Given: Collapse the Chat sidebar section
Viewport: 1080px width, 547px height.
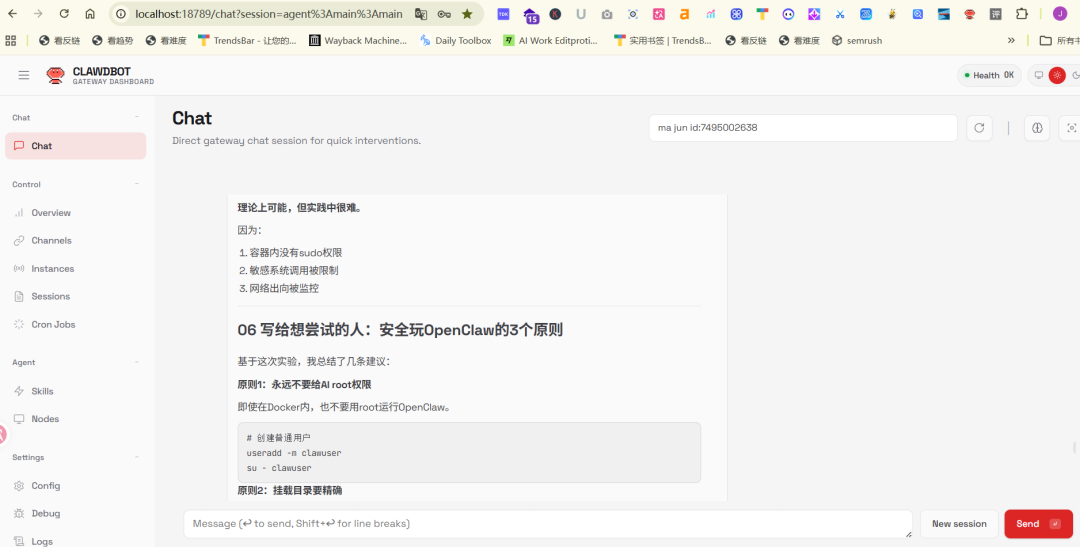Looking at the screenshot, I should coord(136,118).
